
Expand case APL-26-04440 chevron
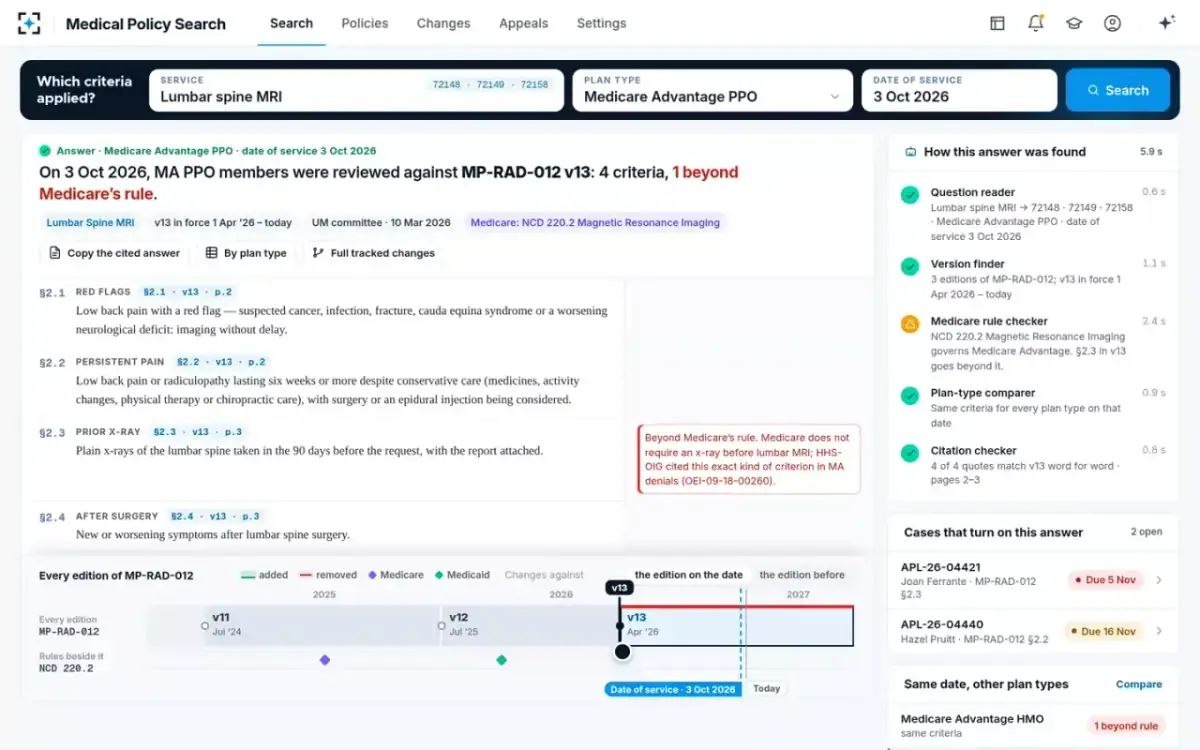coord(1159,631)
